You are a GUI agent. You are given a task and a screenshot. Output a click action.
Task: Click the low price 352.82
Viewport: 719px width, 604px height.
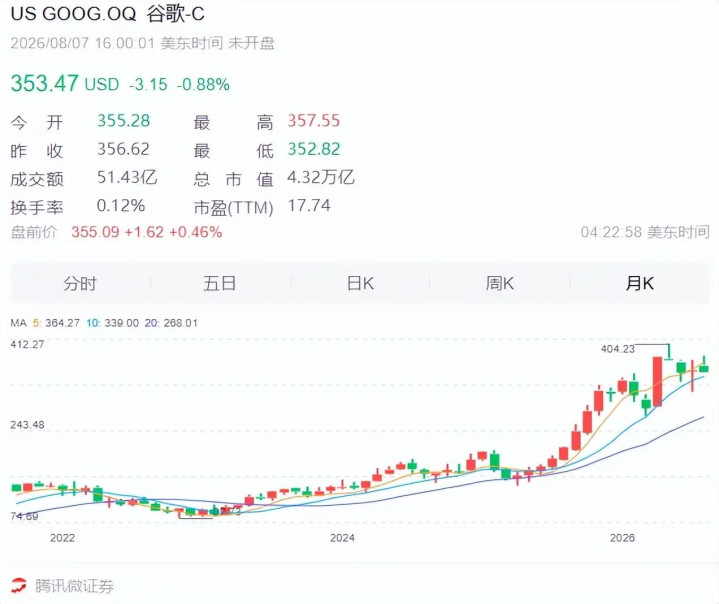(314, 149)
